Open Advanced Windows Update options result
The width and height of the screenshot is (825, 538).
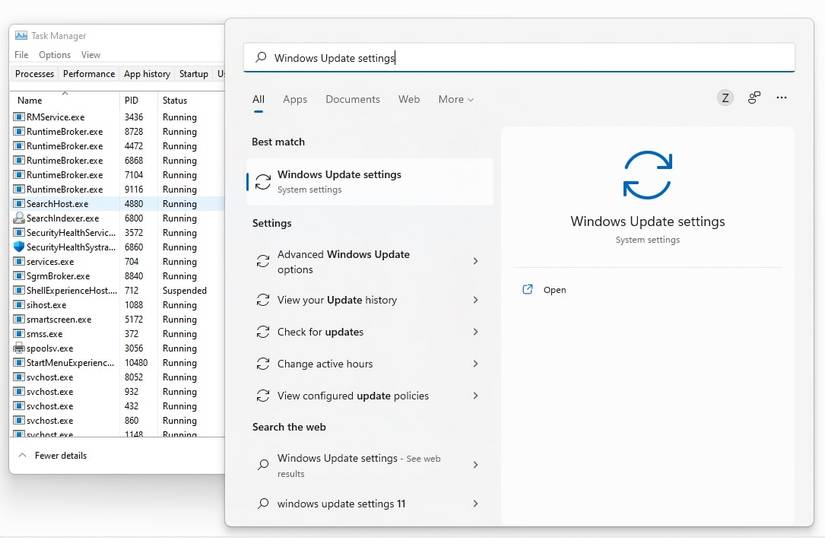pos(370,261)
